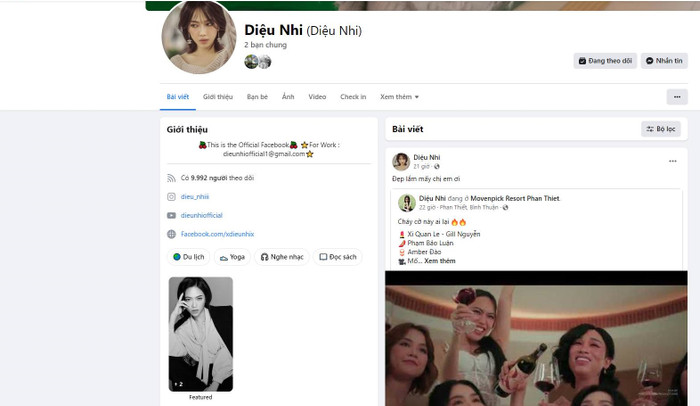Click the Amber Đào line
Screen dimensions: 700x406
click(424, 252)
